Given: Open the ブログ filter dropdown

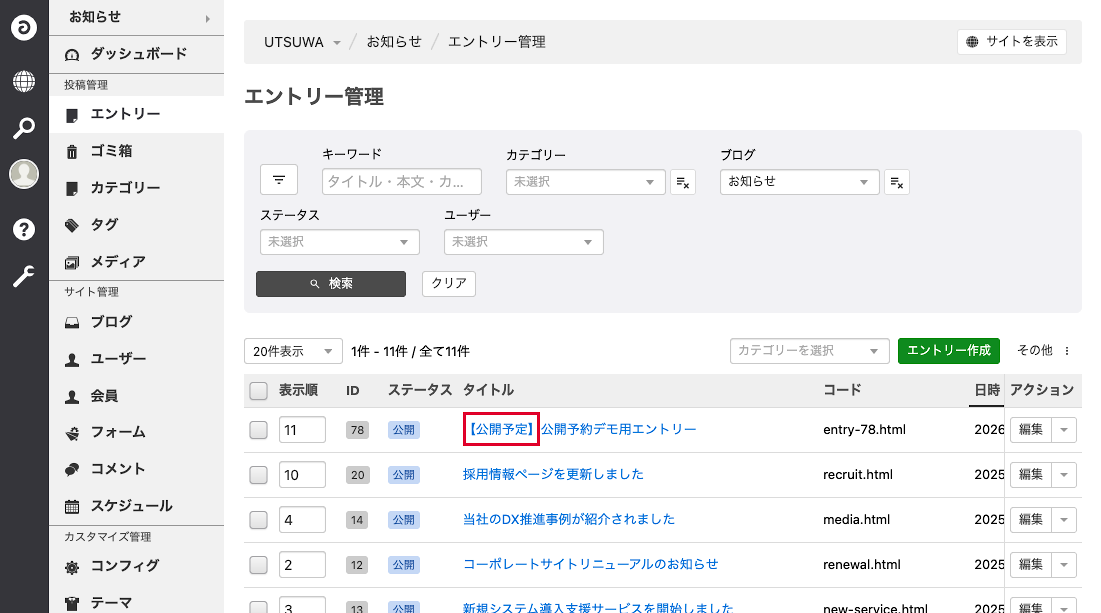Looking at the screenshot, I should click(799, 182).
